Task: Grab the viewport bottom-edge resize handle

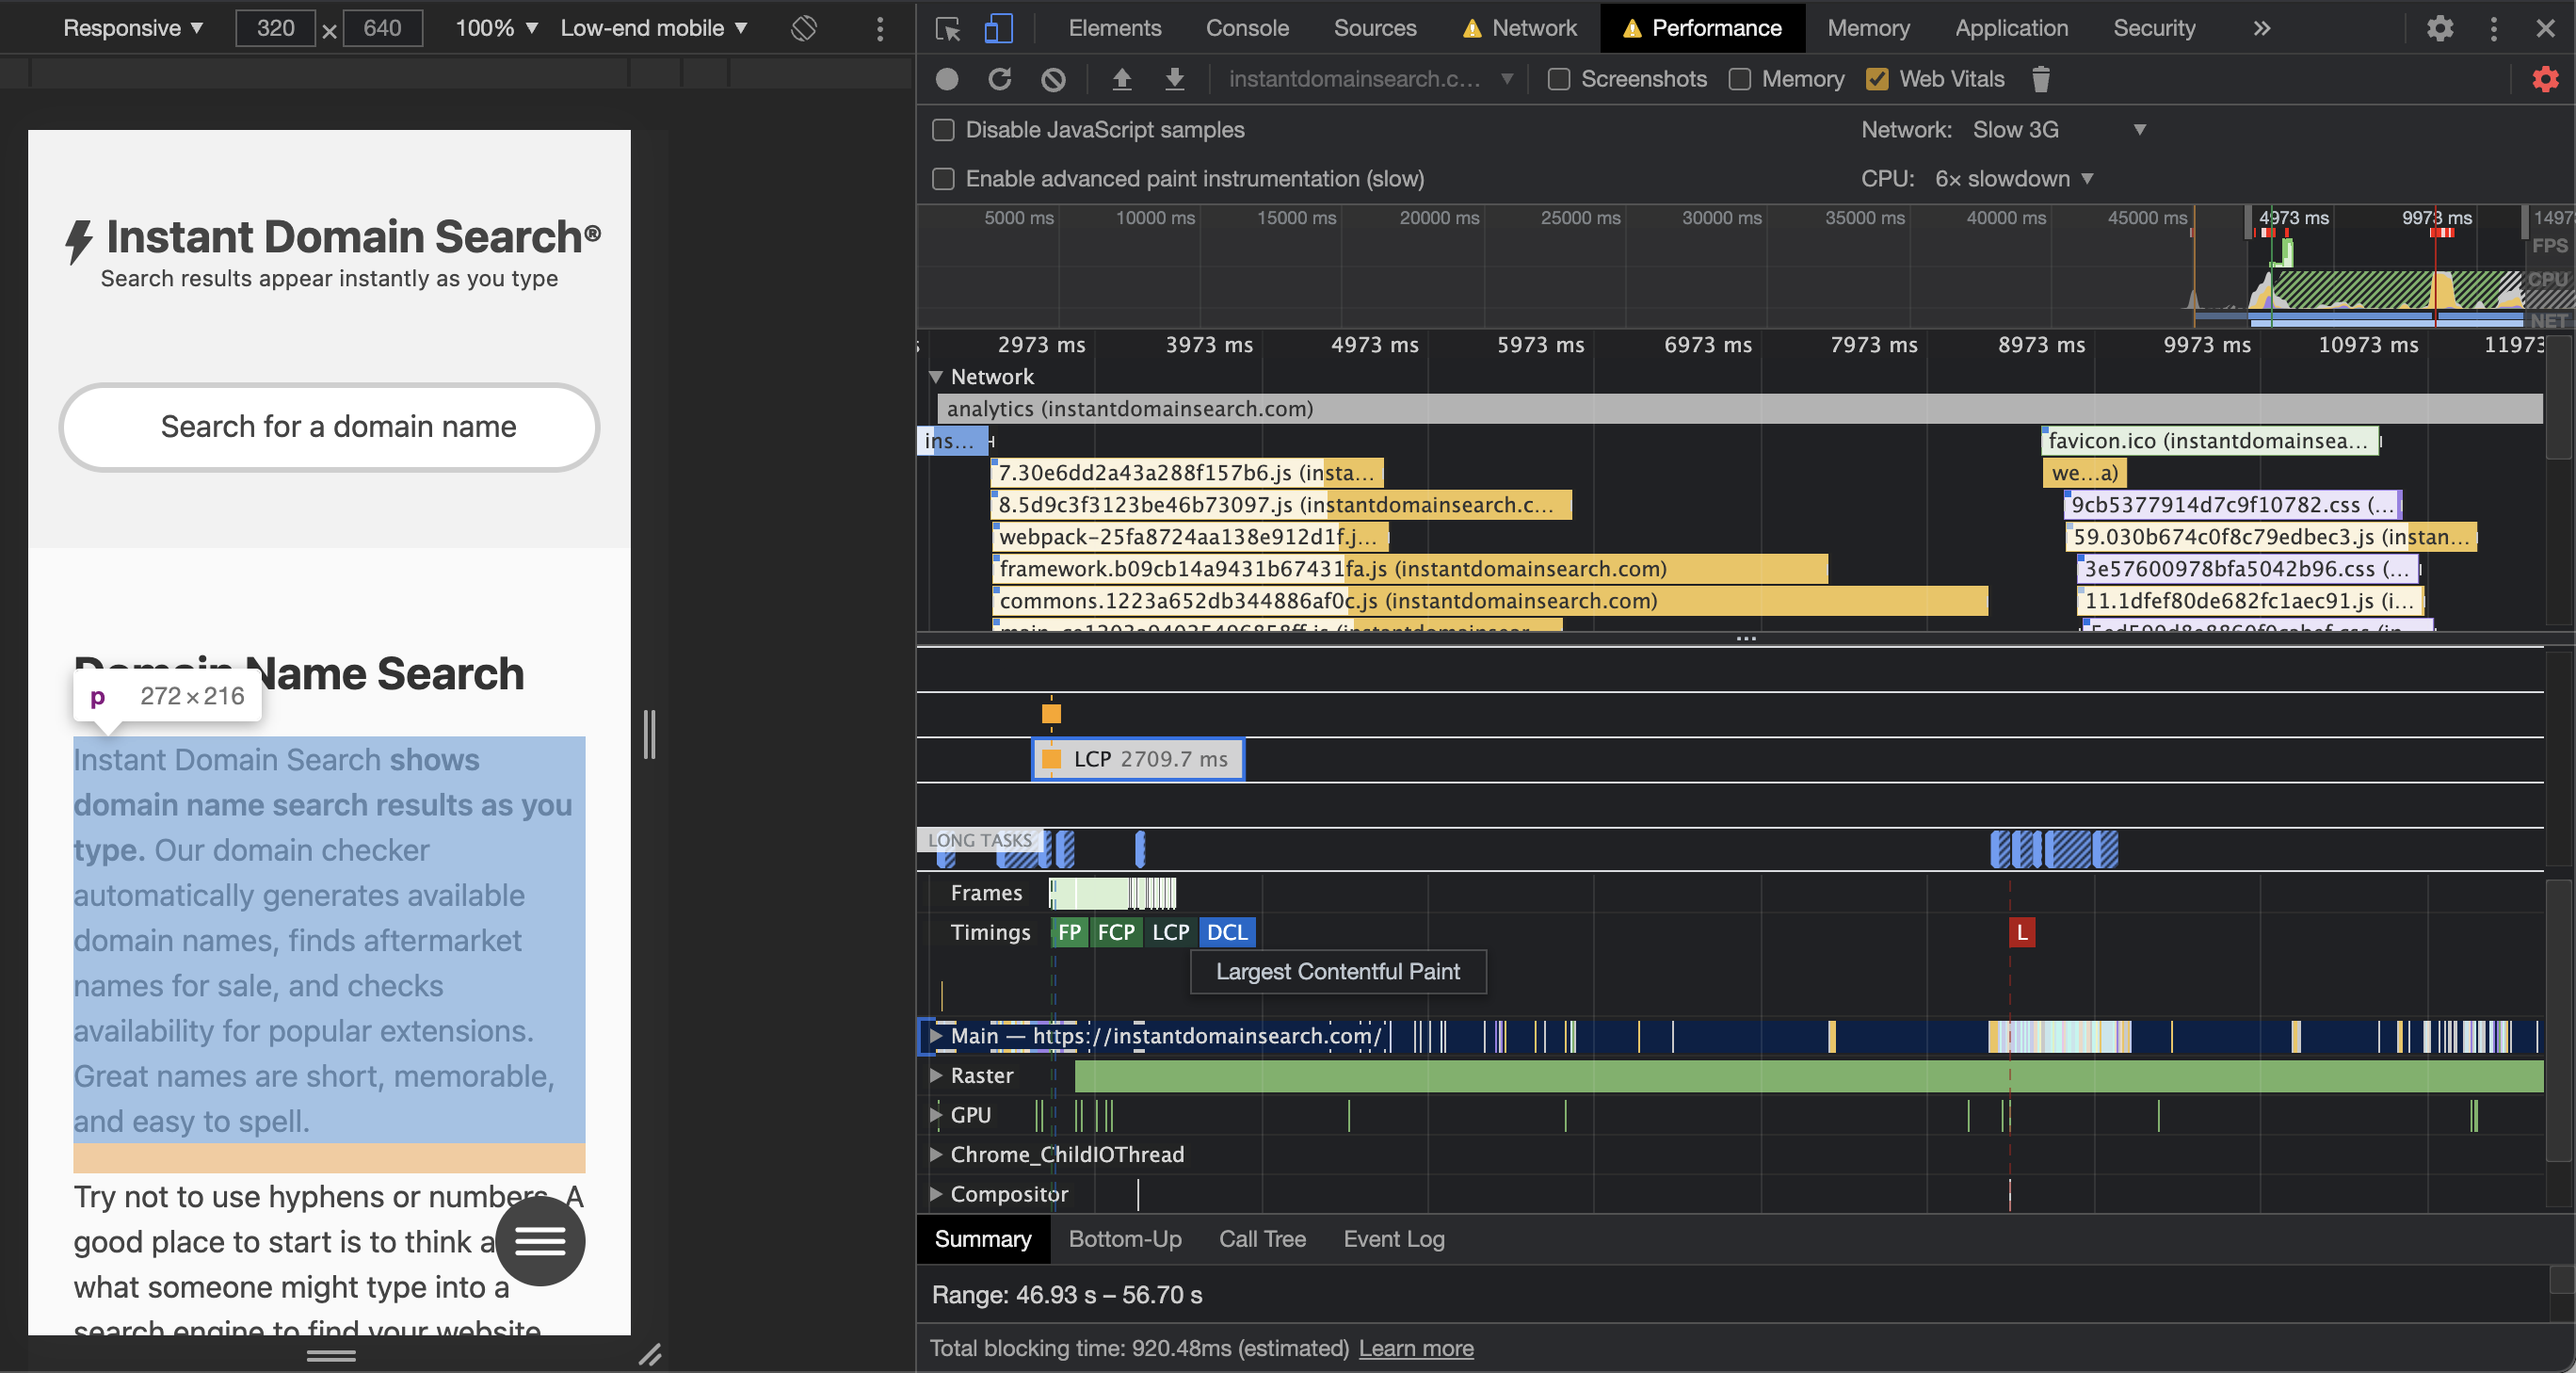Action: 331,1356
